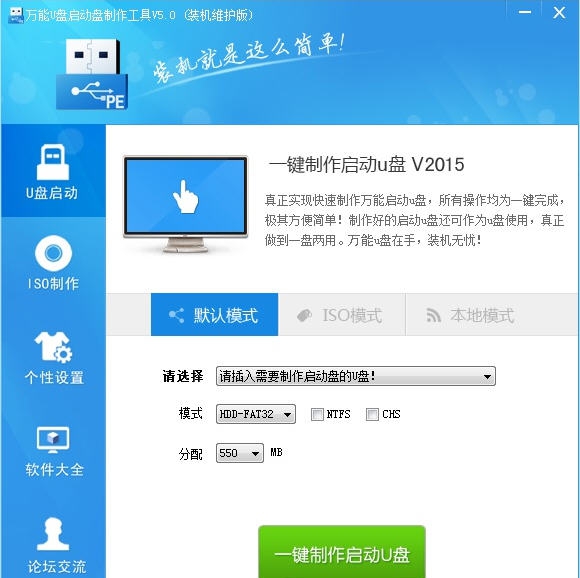This screenshot has height=578, width=580.
Task: Open the 软件大全 monitor icon
Action: (53, 440)
